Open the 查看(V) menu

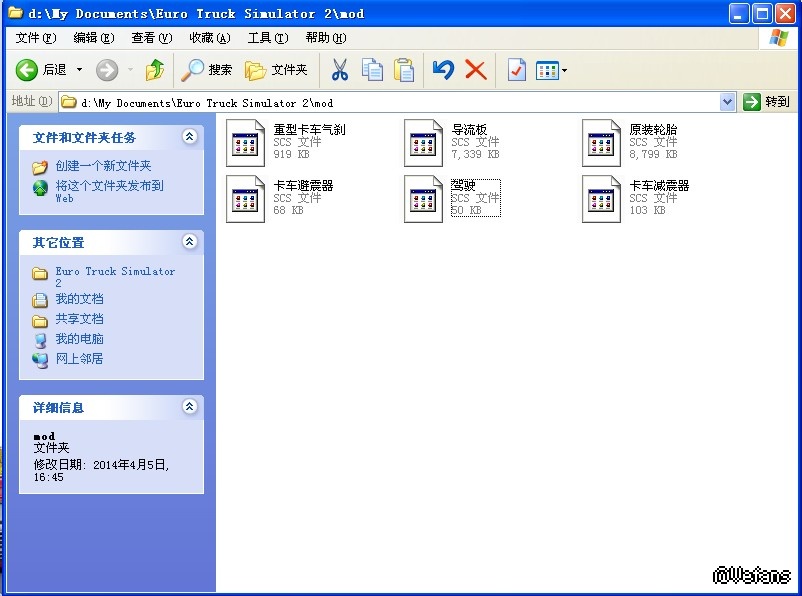151,38
